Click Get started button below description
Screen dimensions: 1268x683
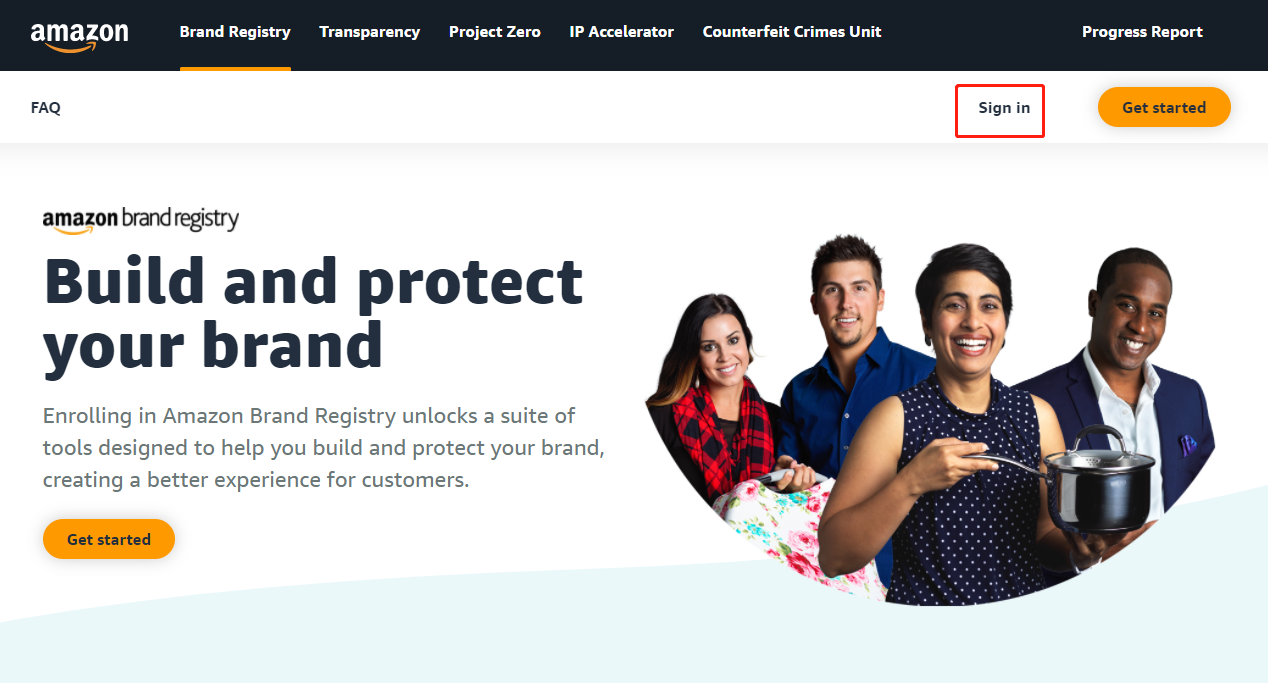109,539
